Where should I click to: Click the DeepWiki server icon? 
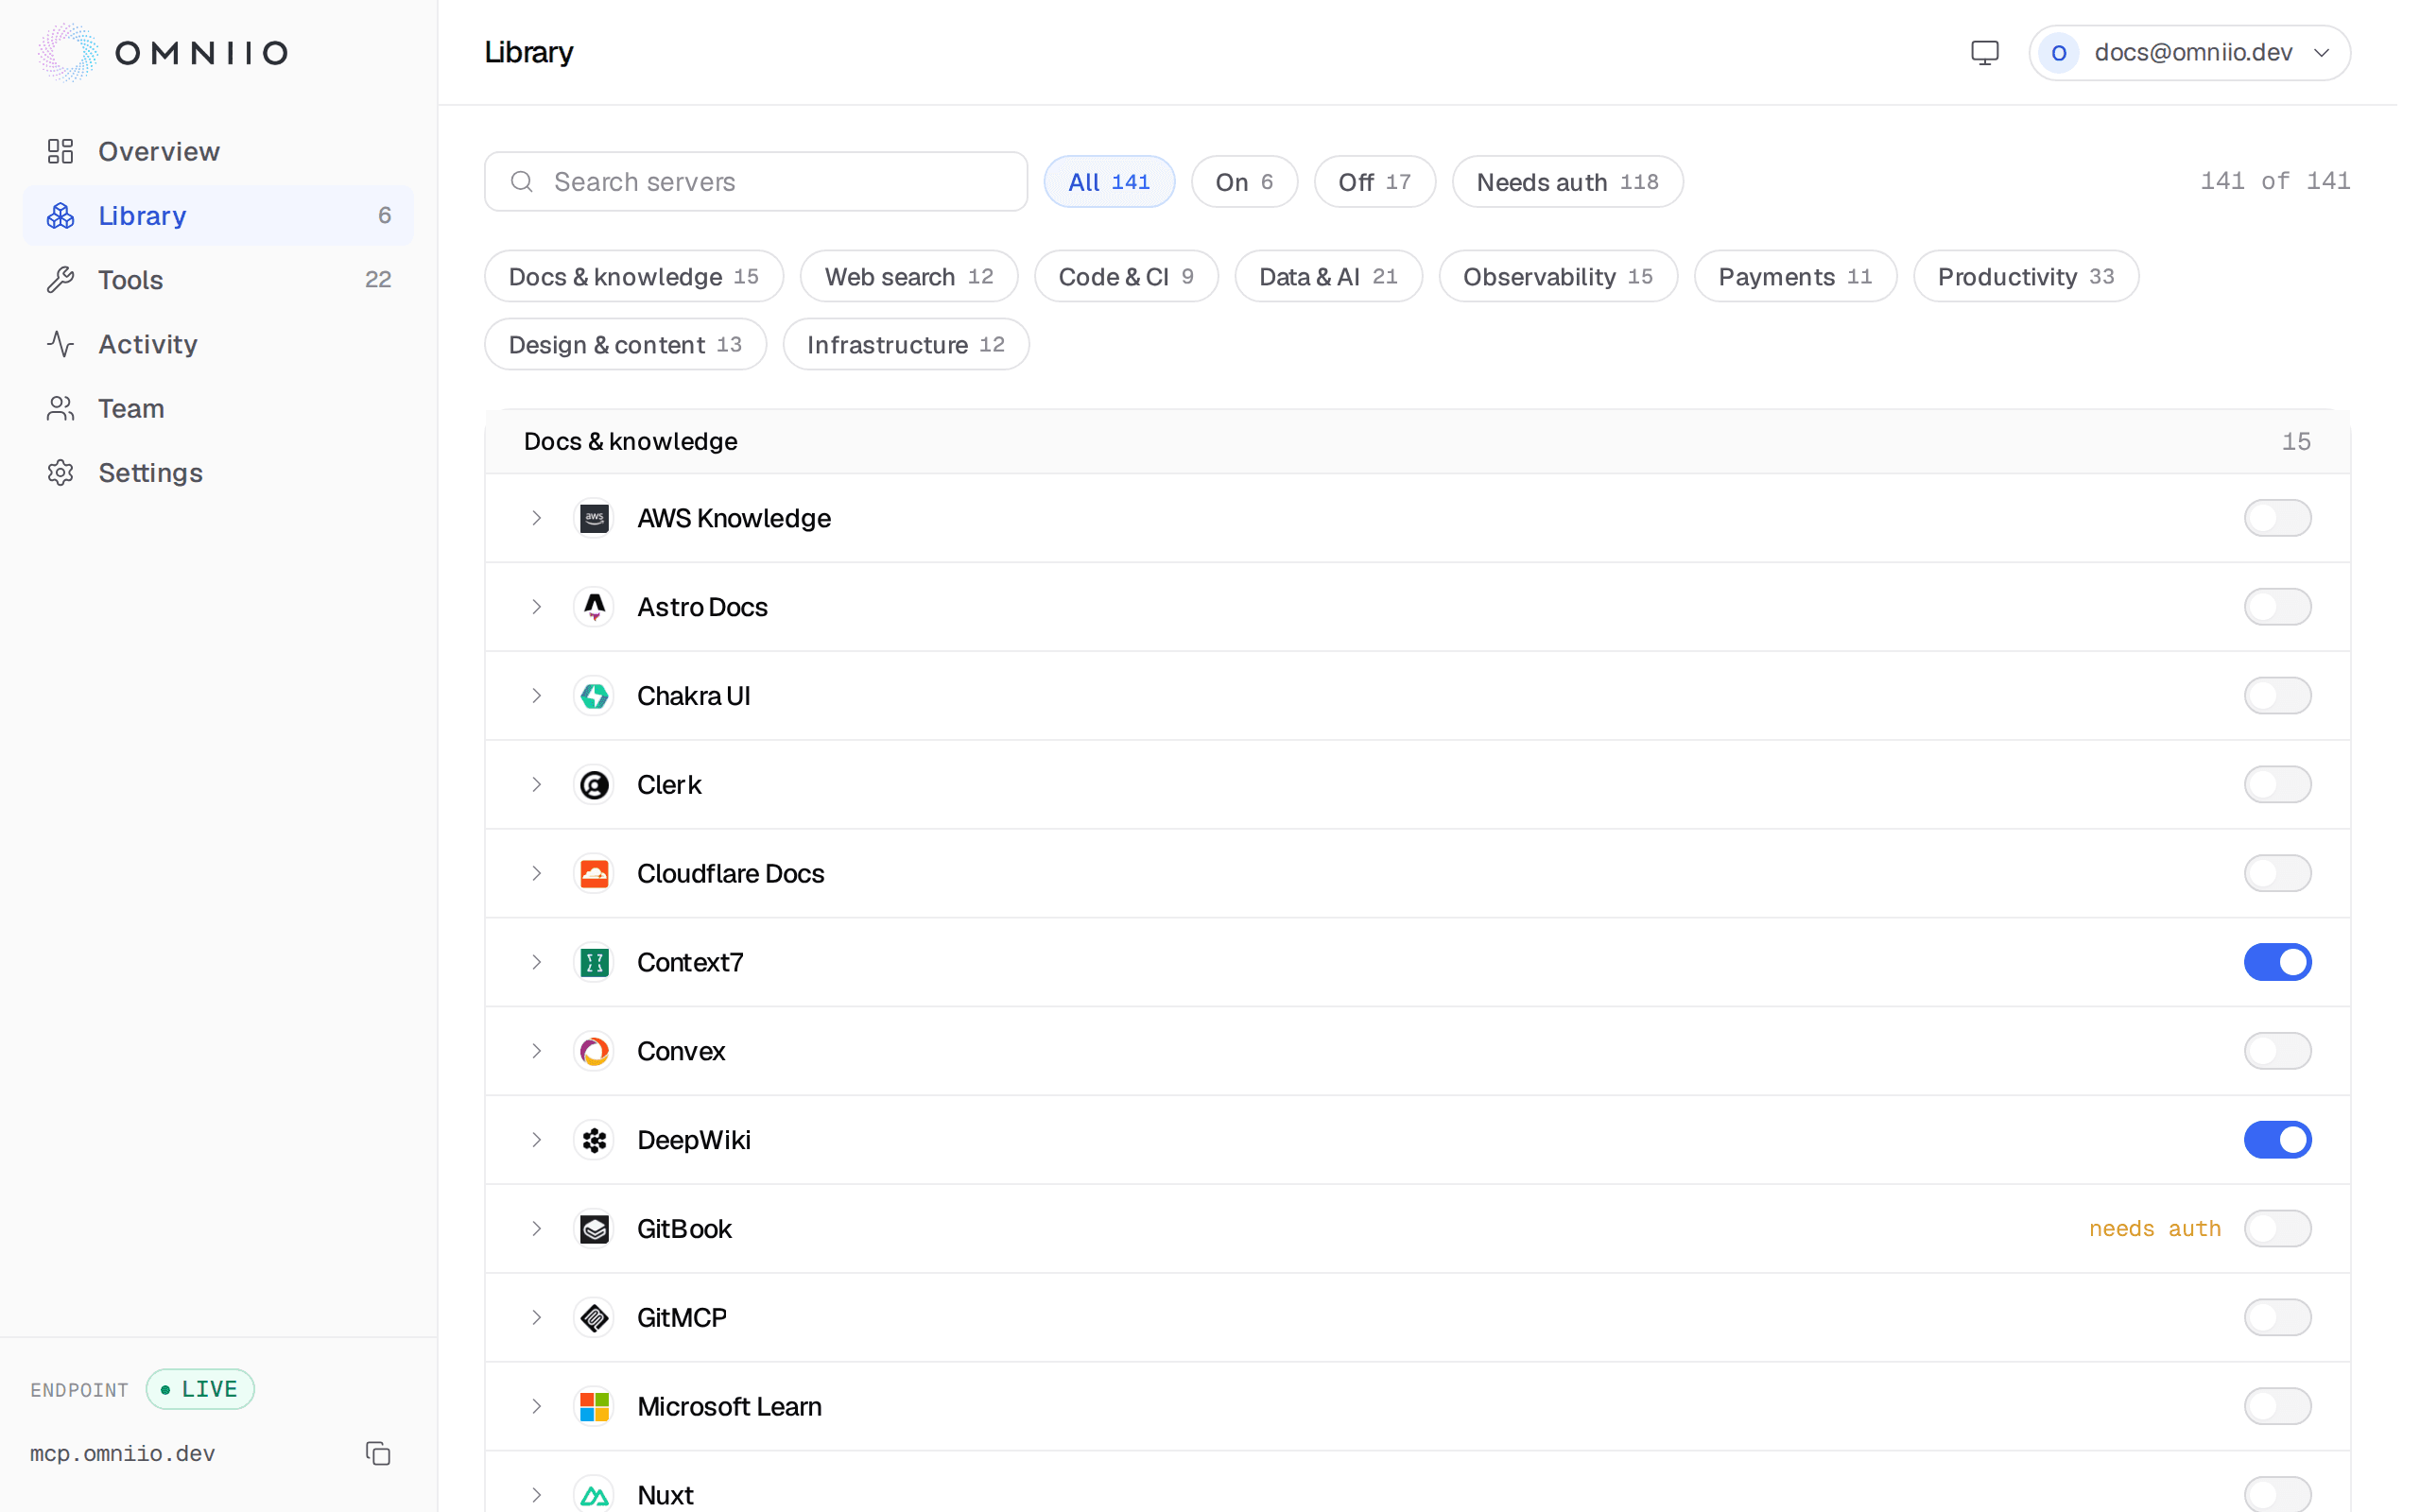[594, 1140]
